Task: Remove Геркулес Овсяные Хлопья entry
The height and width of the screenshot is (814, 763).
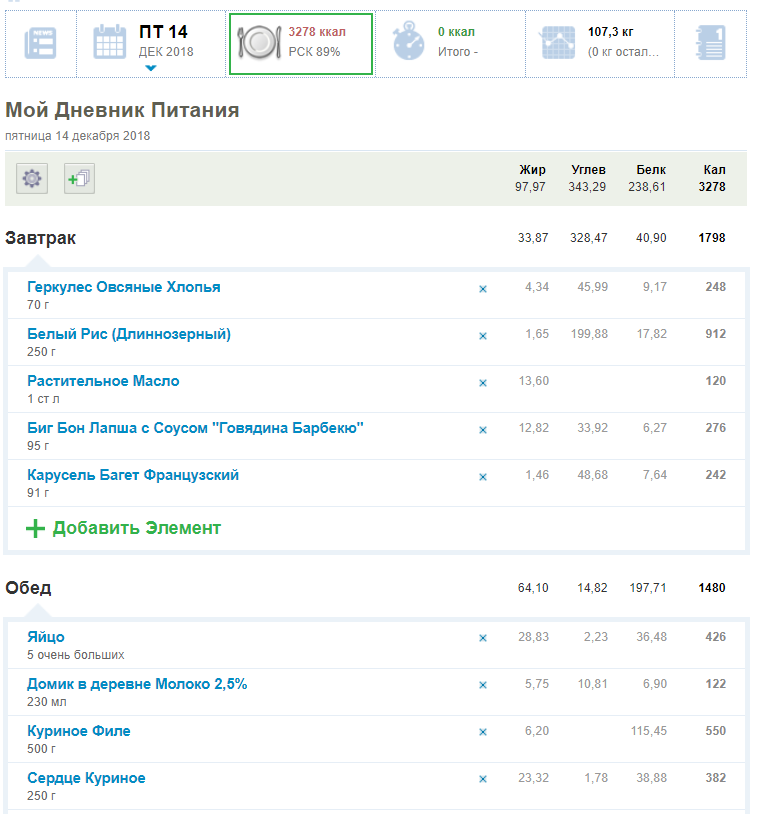Action: click(483, 289)
